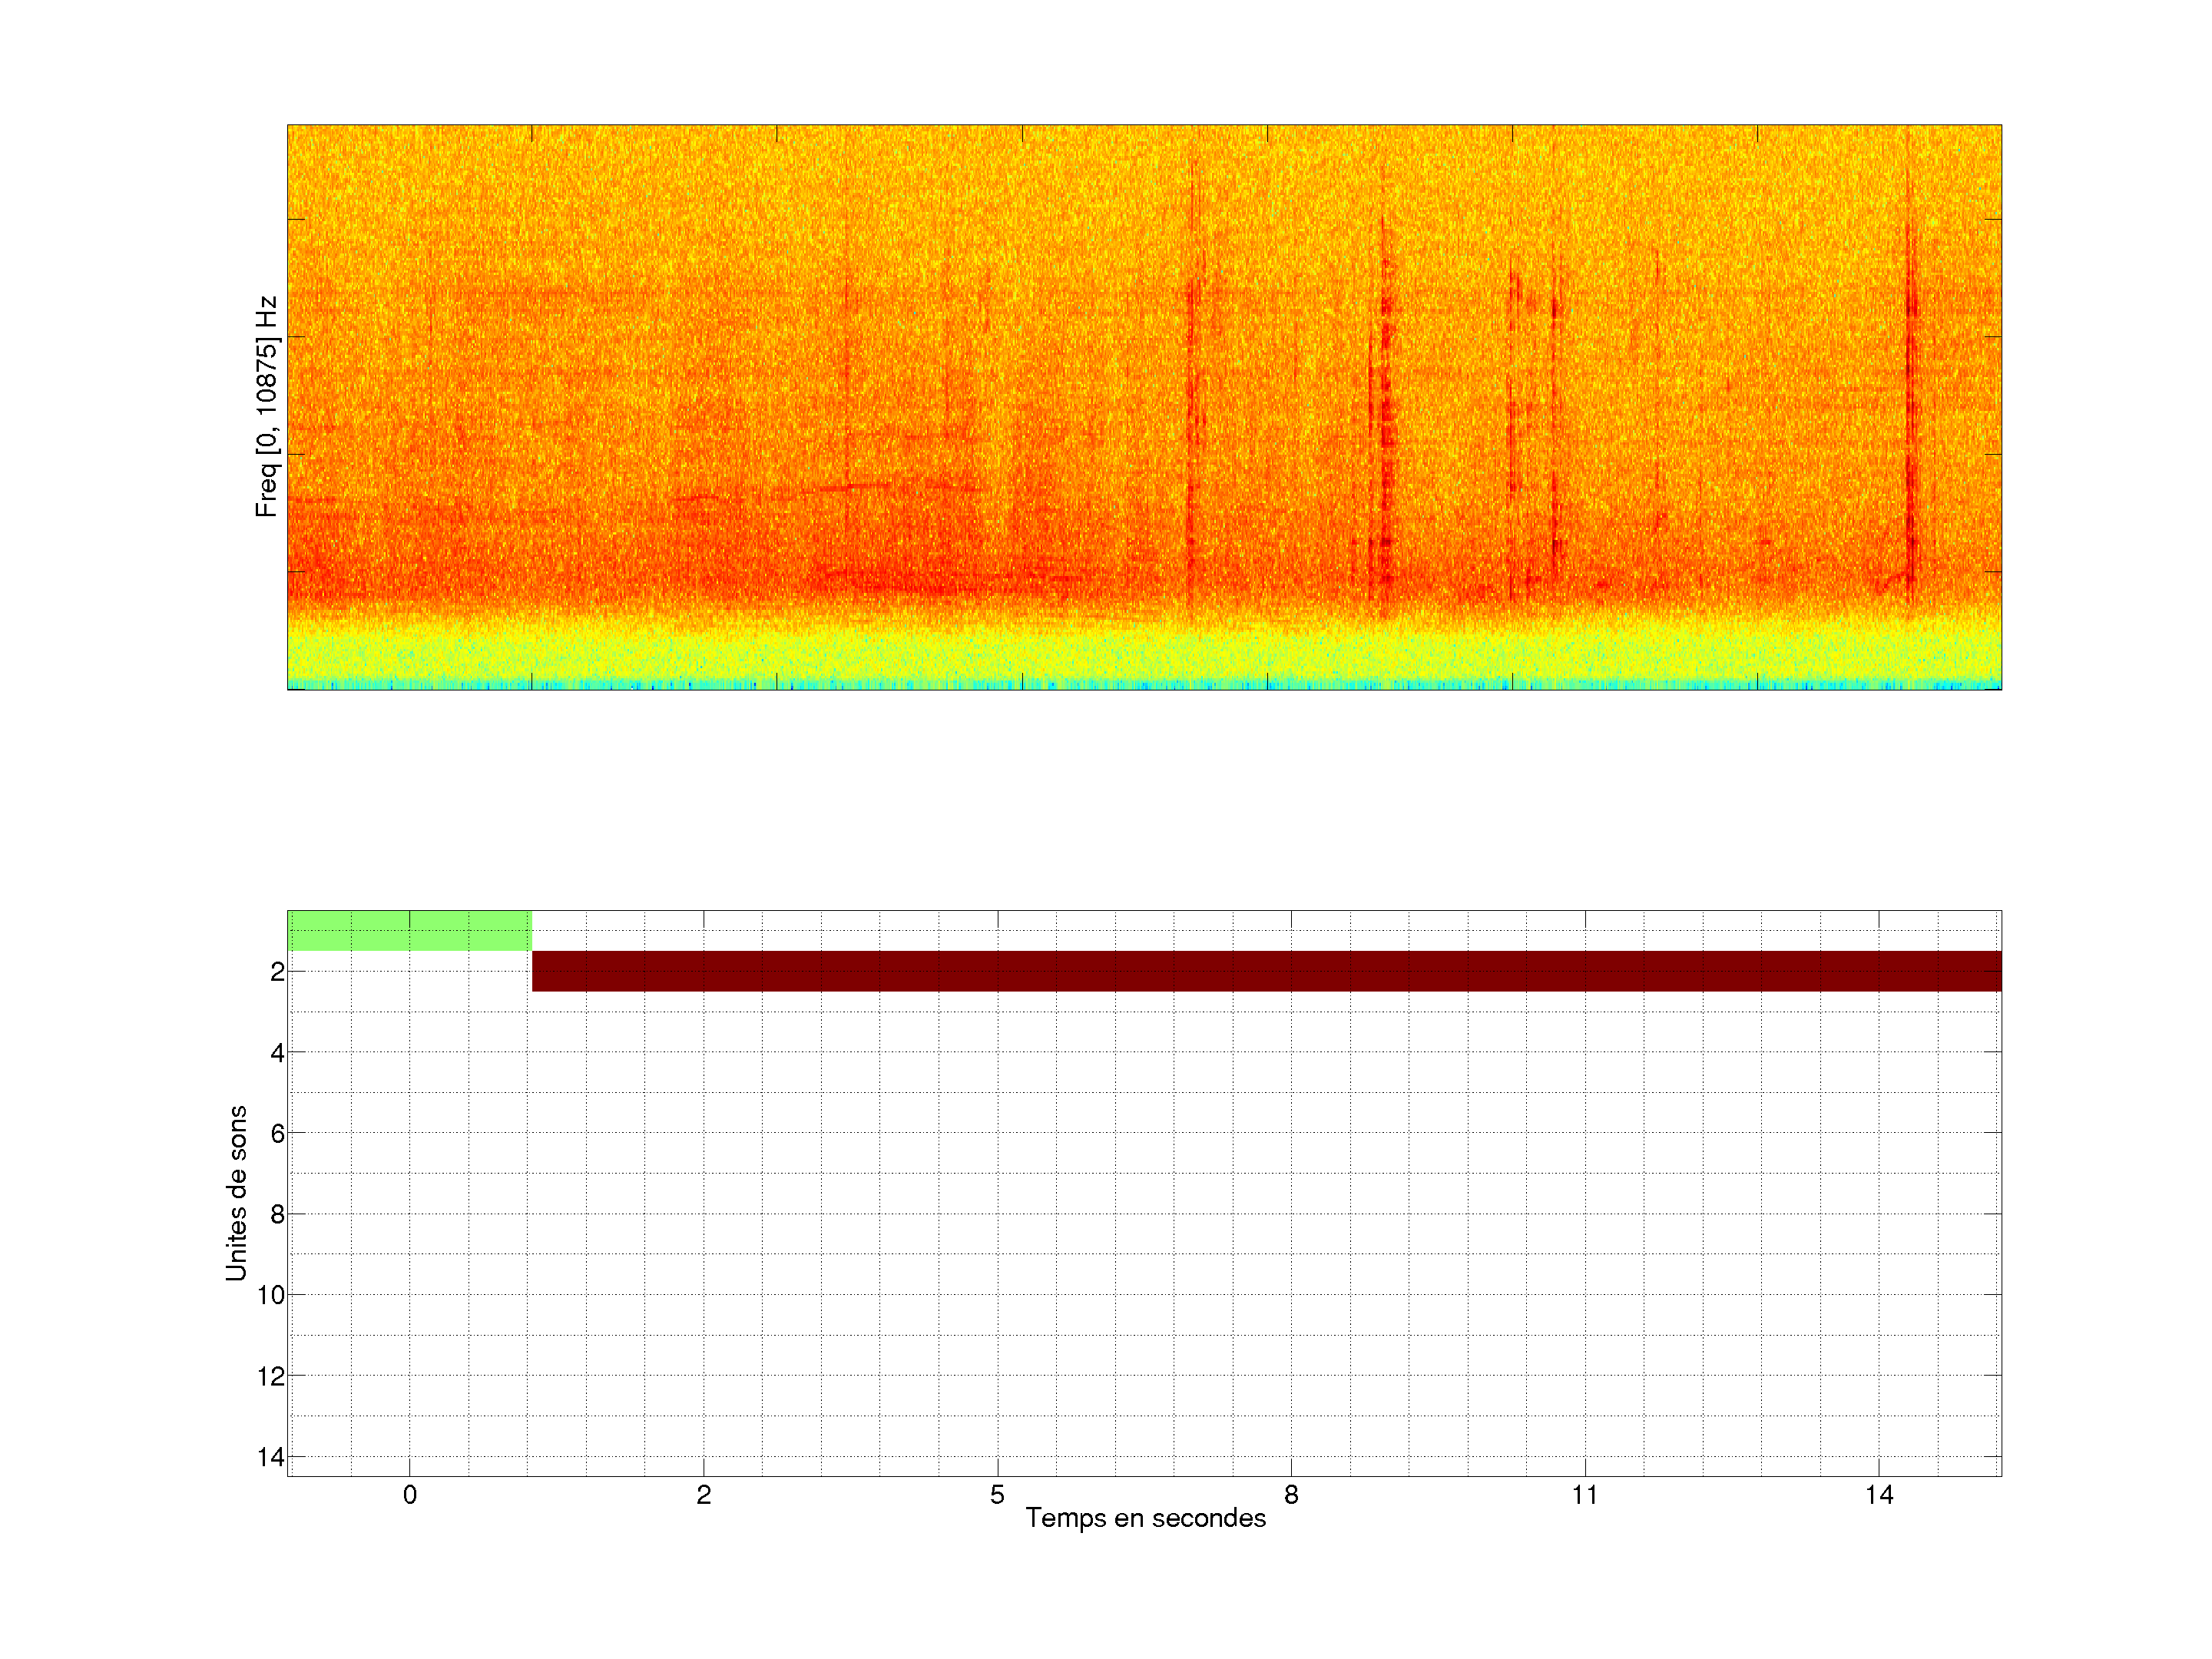2212x1659 pixels.
Task: Click y-axis tick label '6'
Action: pos(277,1133)
